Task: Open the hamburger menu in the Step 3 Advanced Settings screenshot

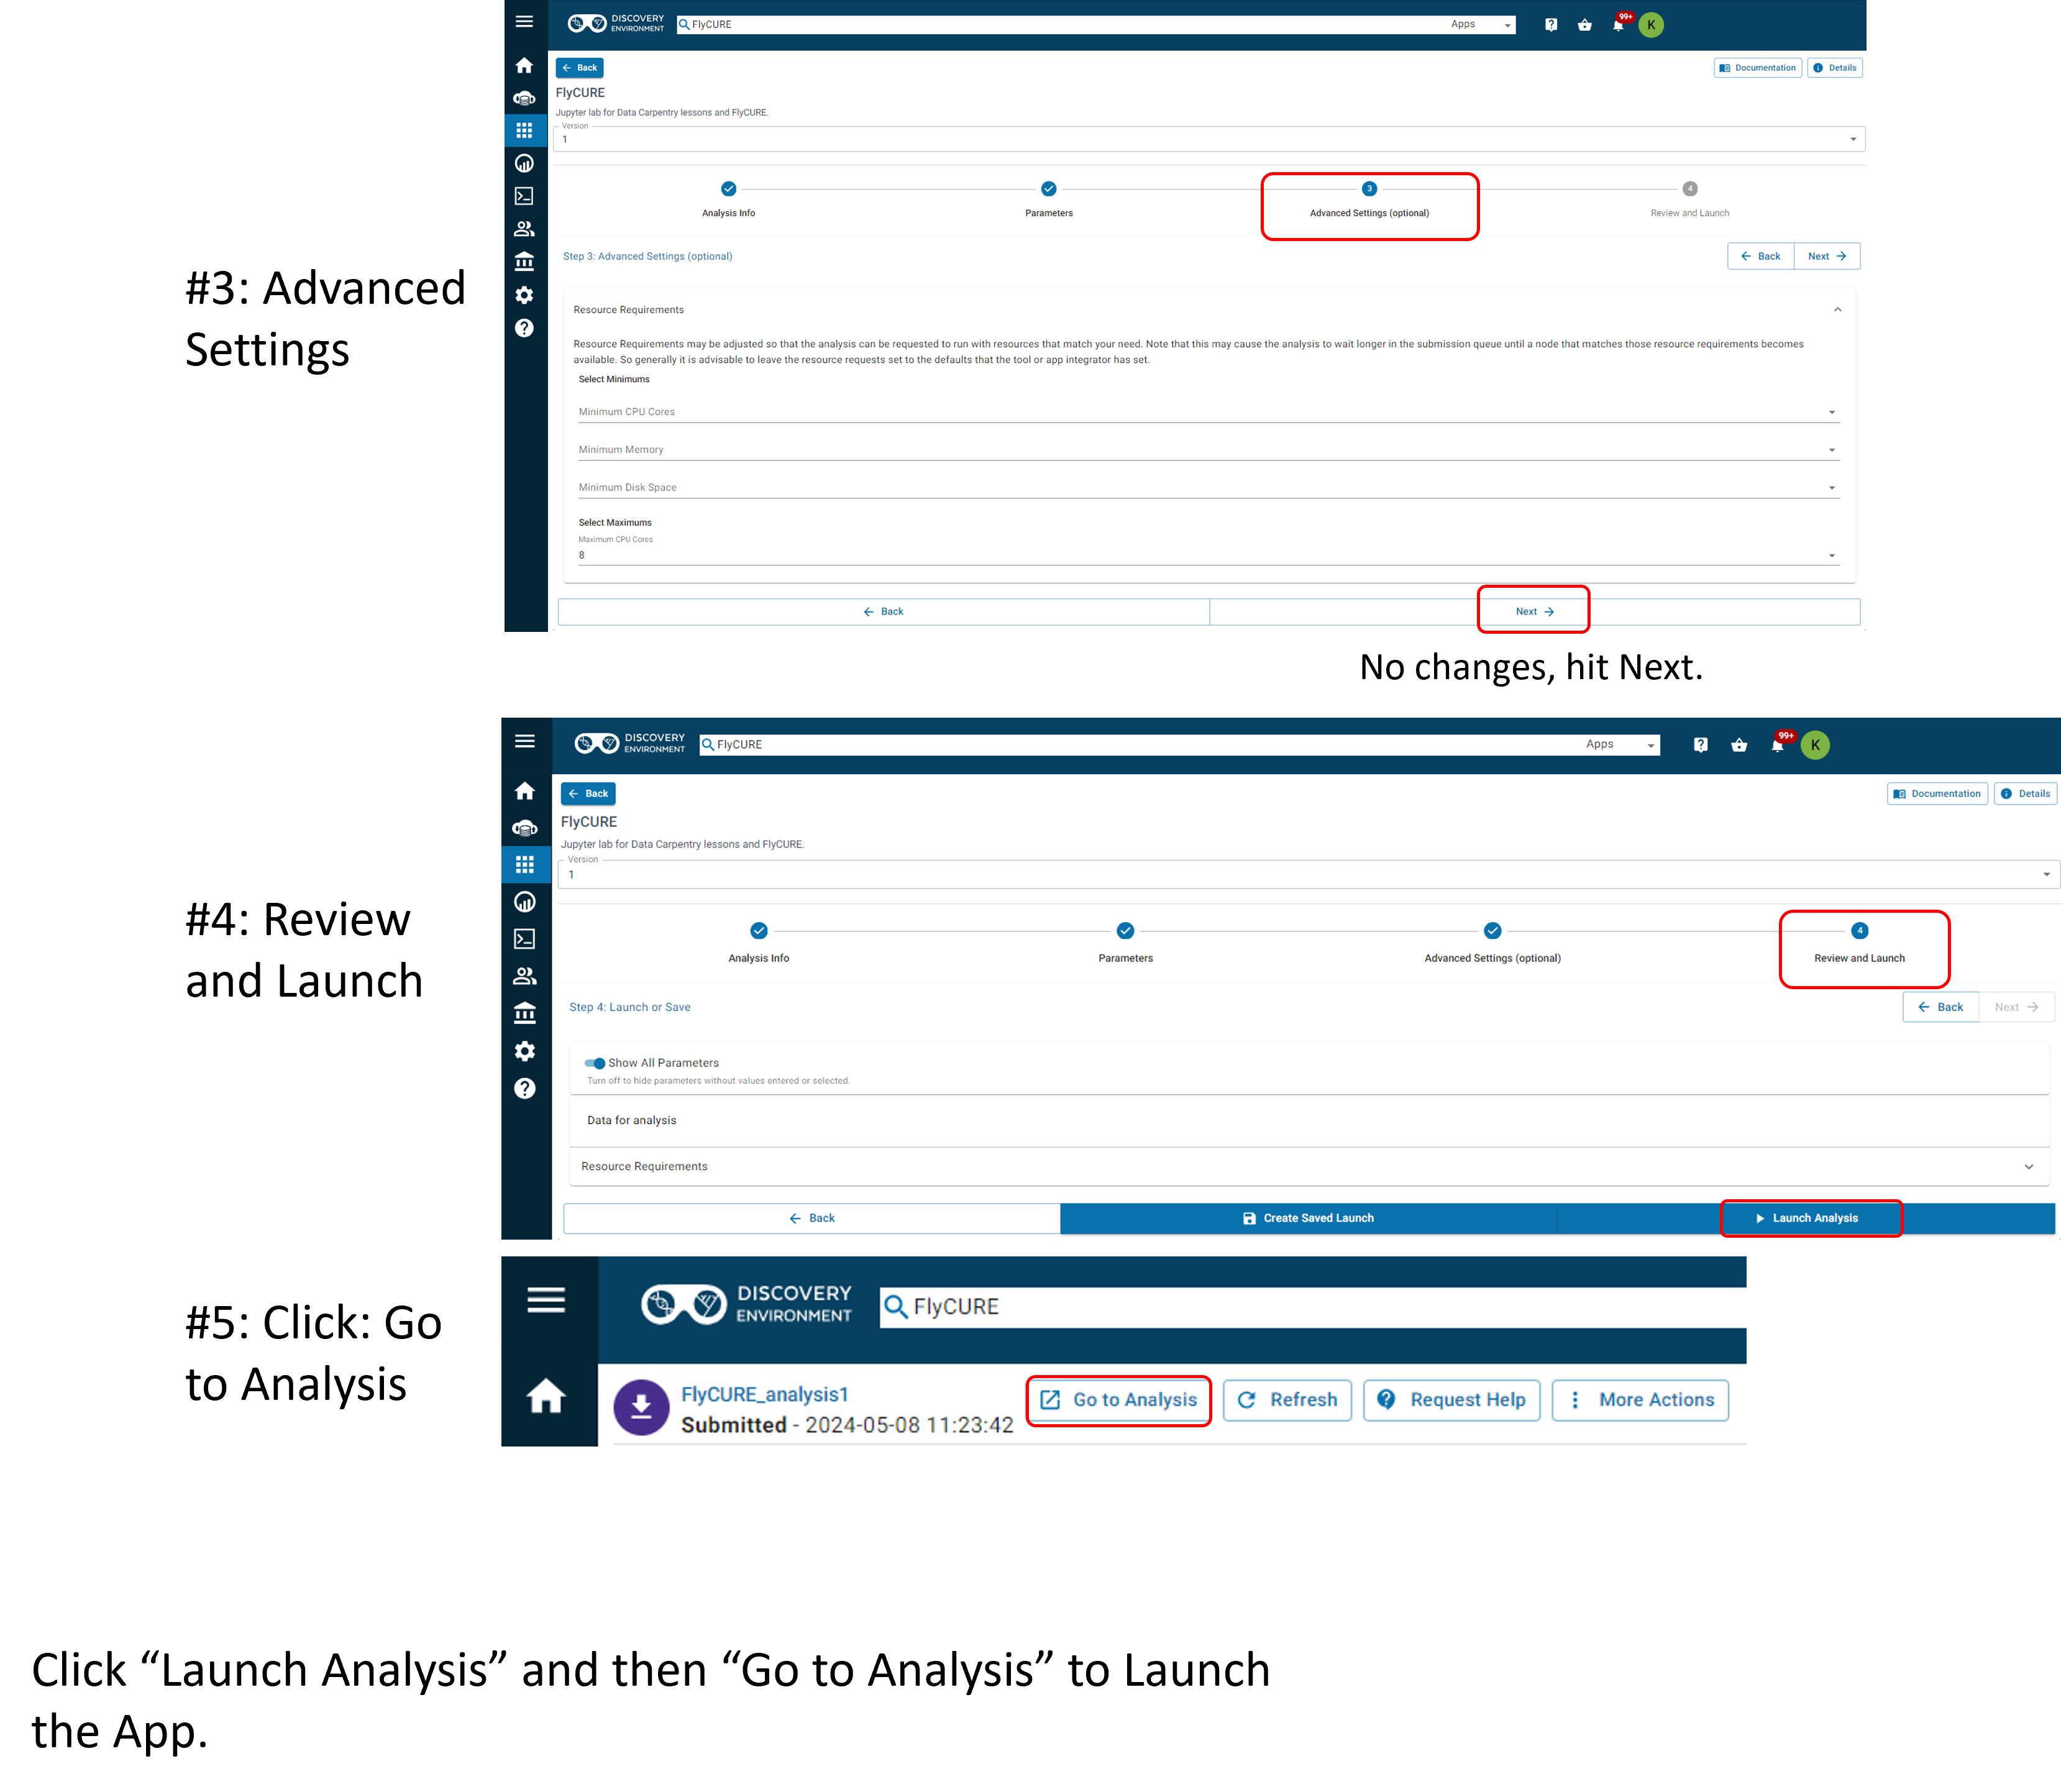Action: pos(524,21)
